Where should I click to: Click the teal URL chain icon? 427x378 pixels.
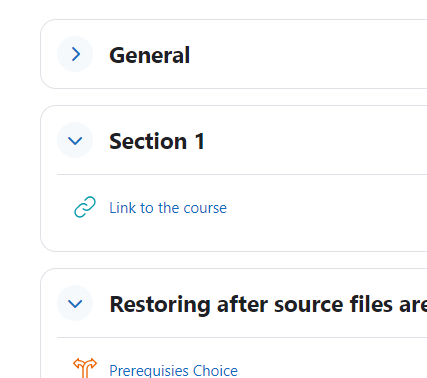coord(85,207)
